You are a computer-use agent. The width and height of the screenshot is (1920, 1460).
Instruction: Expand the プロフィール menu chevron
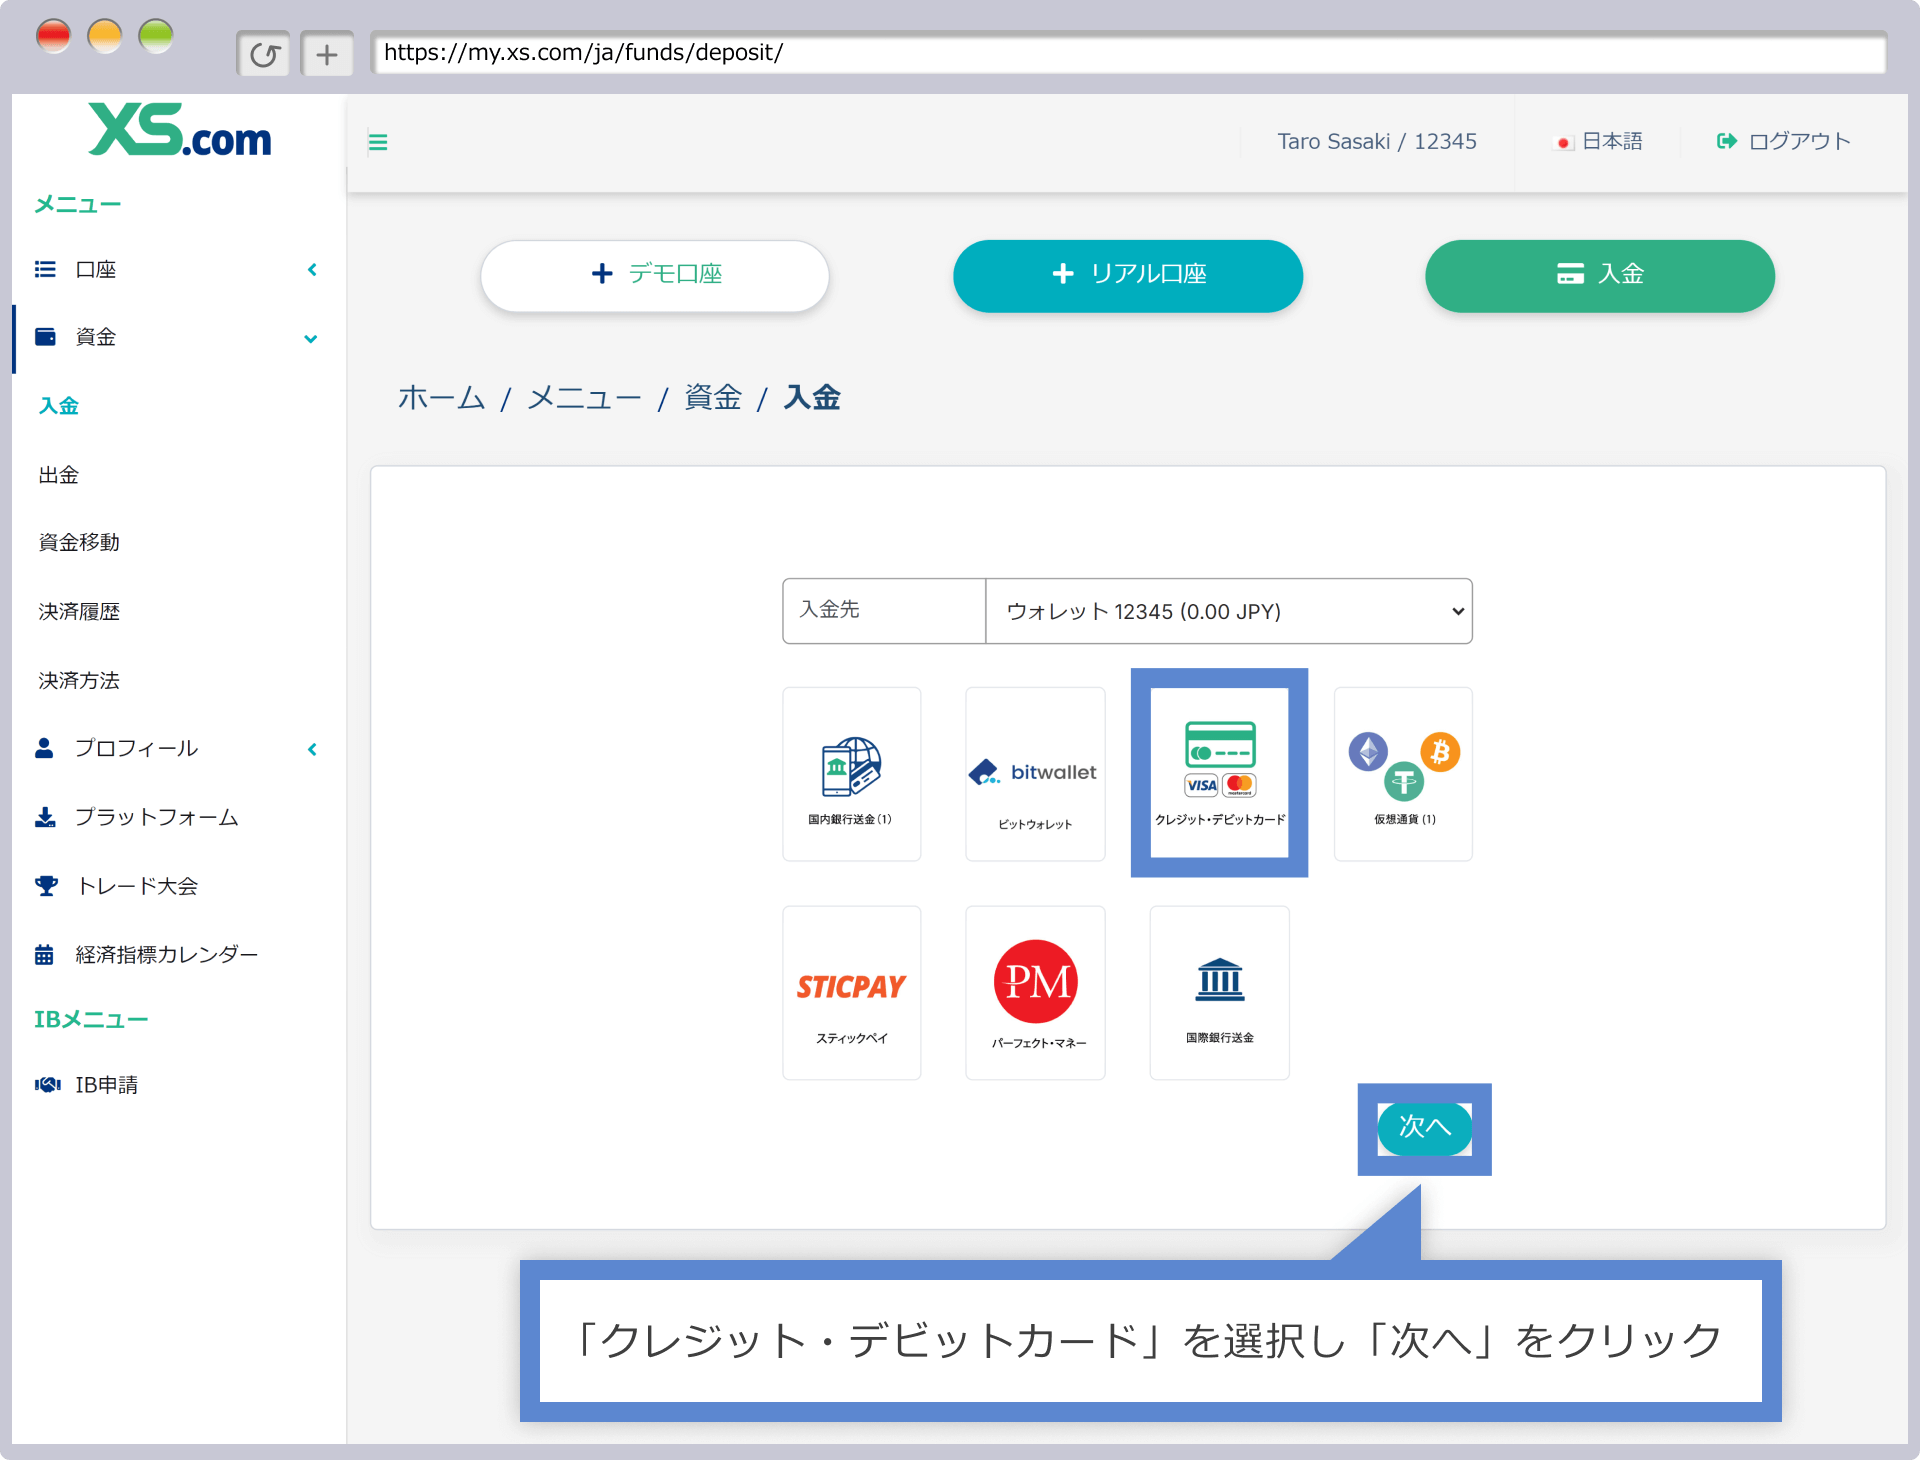point(312,749)
